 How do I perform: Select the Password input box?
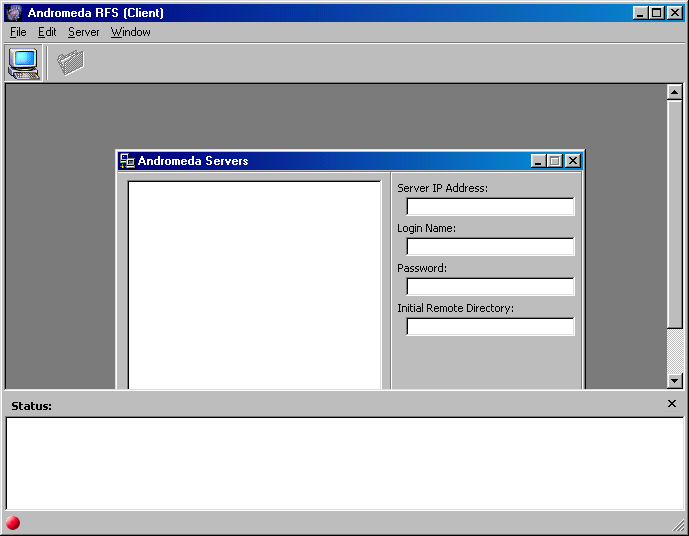pyautogui.click(x=490, y=287)
